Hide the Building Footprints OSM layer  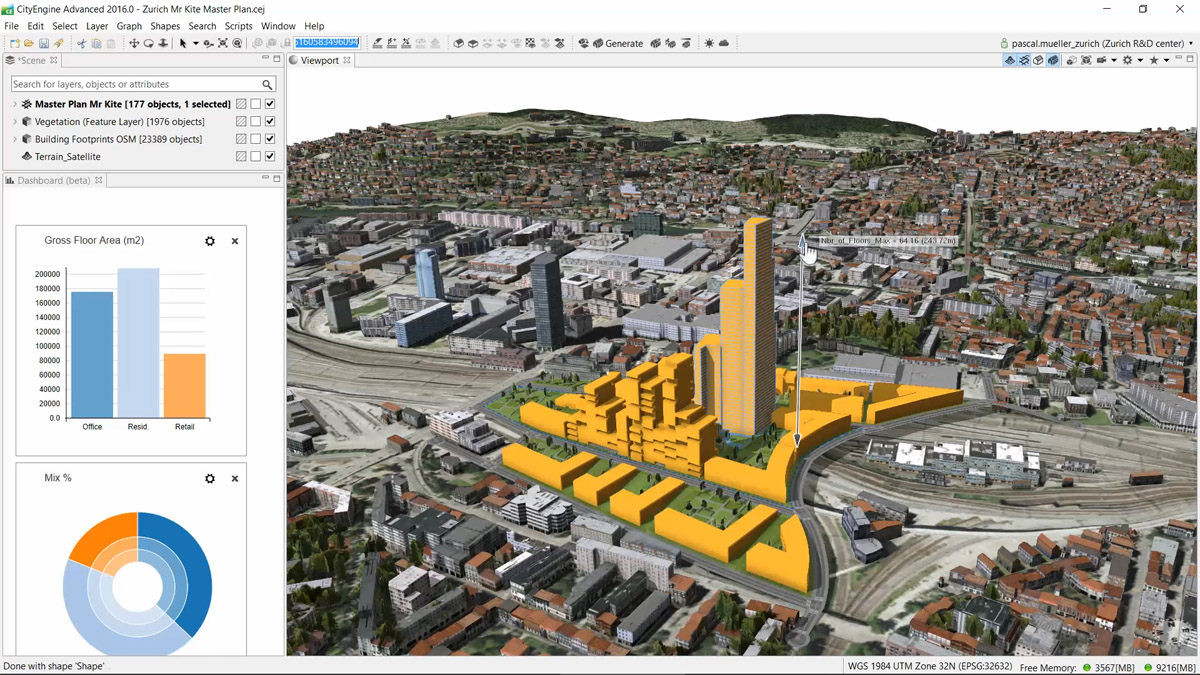pos(270,139)
